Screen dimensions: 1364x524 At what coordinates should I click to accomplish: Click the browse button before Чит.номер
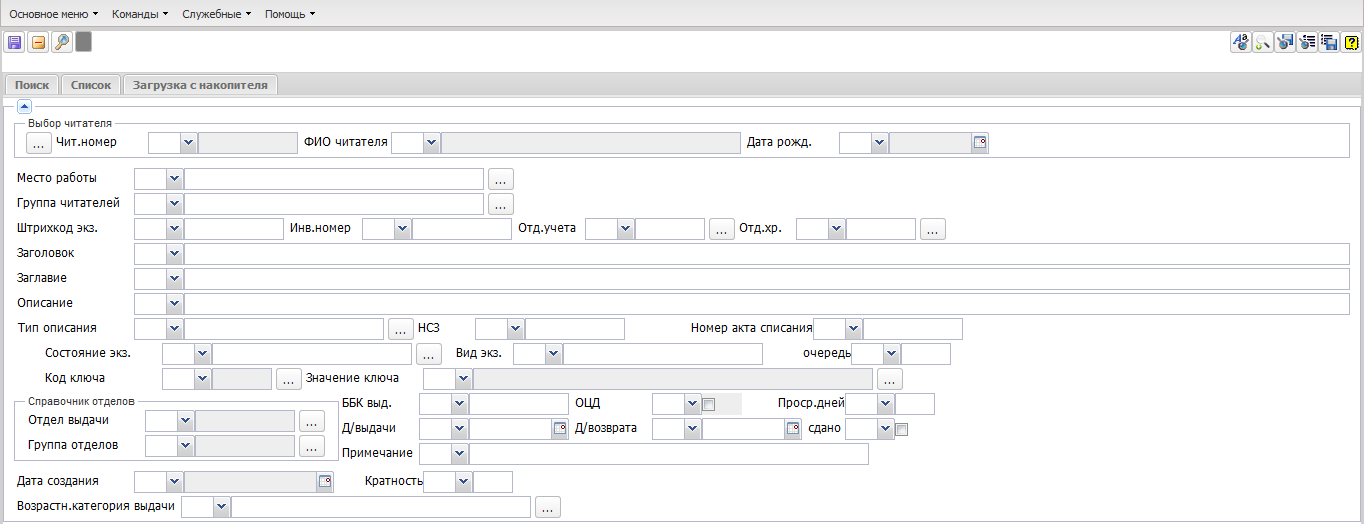39,143
